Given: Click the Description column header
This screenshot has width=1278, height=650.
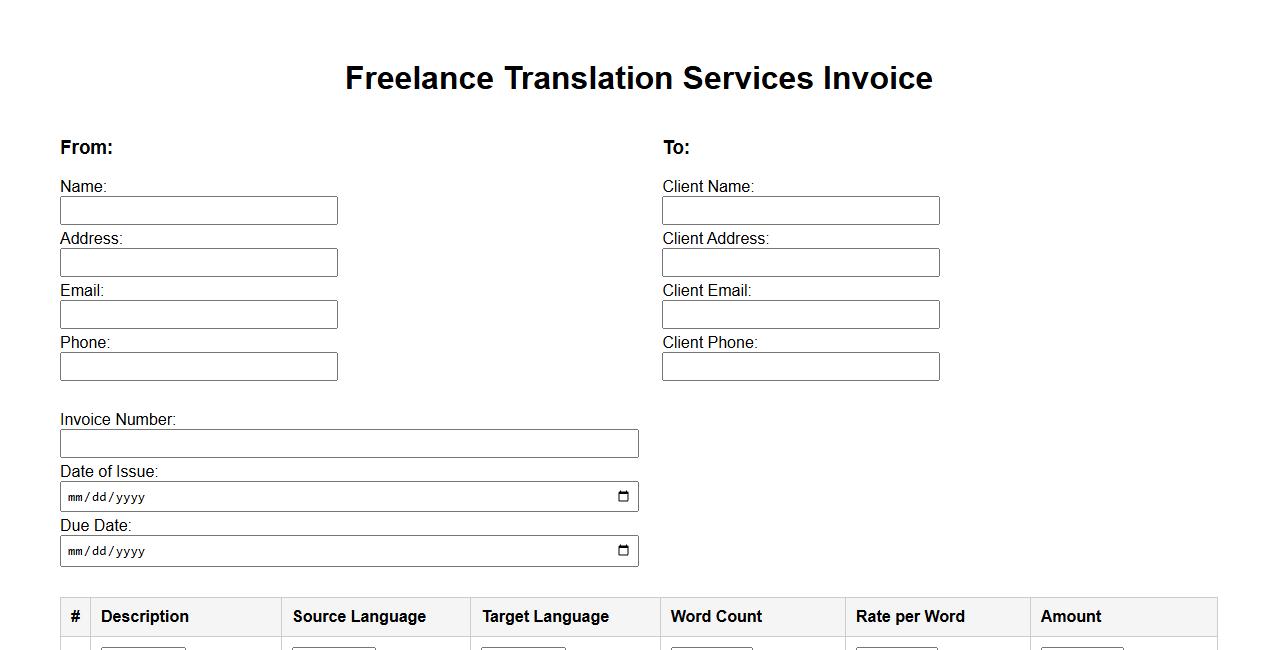Looking at the screenshot, I should [x=145, y=617].
